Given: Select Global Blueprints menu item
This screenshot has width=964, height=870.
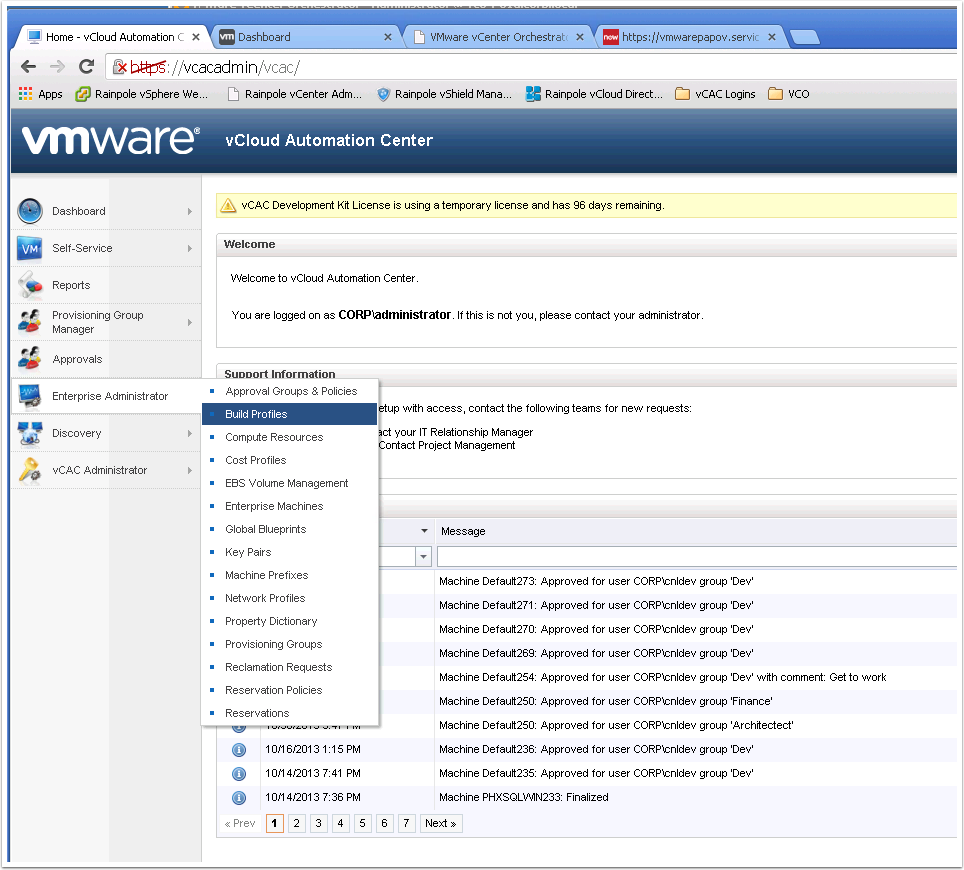Looking at the screenshot, I should (290, 529).
